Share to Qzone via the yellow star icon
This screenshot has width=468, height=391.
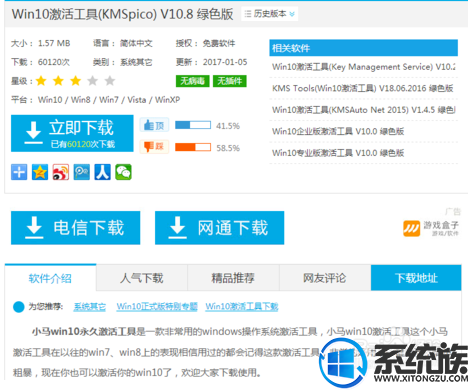click(x=40, y=172)
